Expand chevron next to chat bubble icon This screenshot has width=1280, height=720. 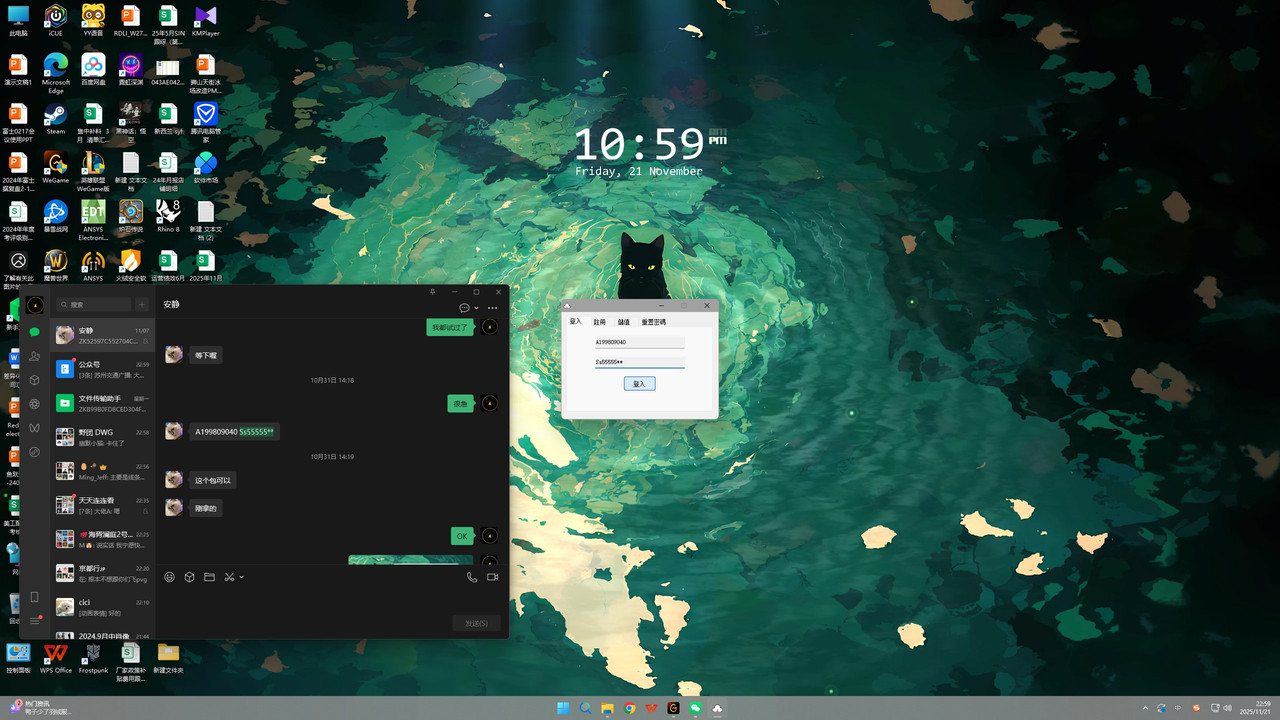click(476, 308)
